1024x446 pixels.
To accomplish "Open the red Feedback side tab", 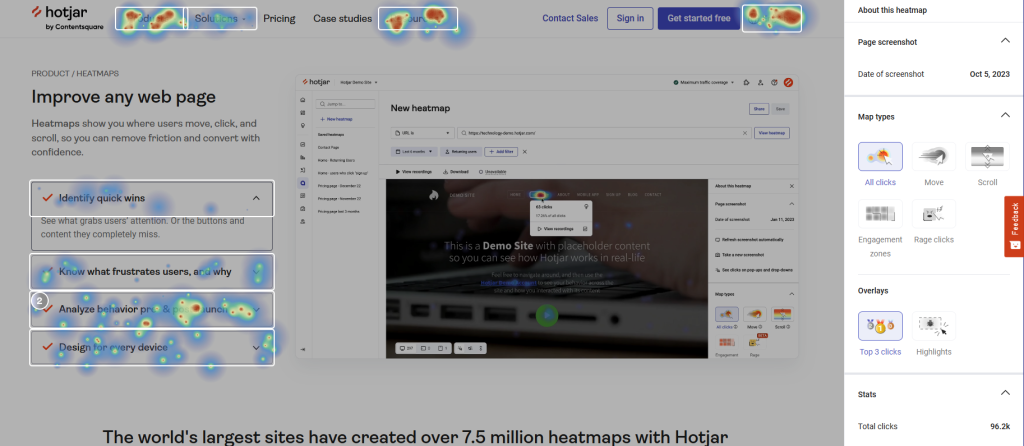I will (x=1014, y=226).
